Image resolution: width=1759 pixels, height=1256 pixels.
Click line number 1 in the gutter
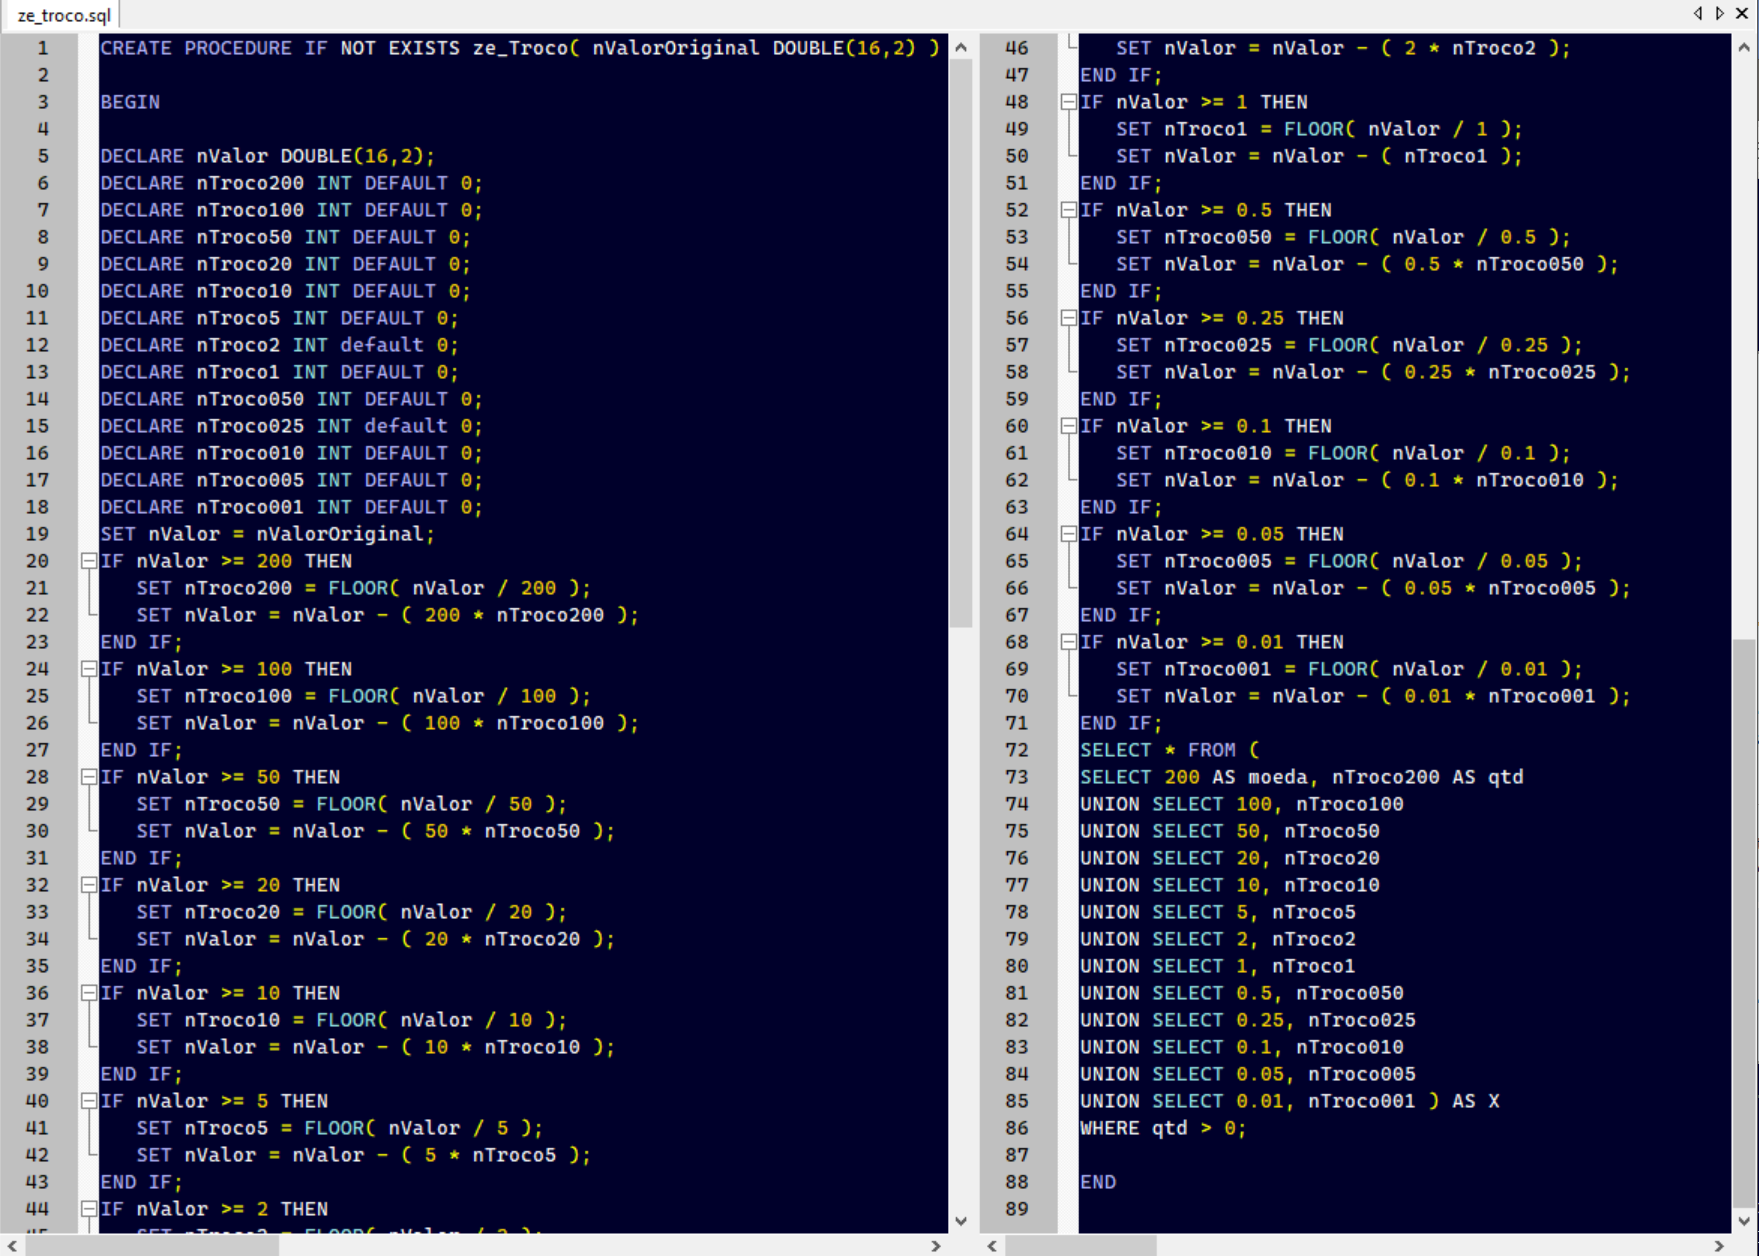click(42, 48)
